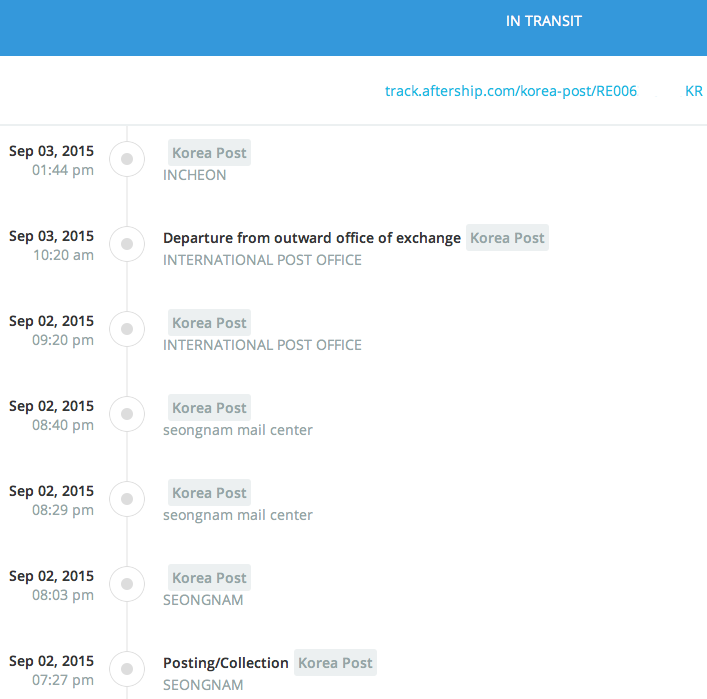707x699 pixels.
Task: Click Korea Post tag for 08:03 pm entry
Action: [x=209, y=578]
